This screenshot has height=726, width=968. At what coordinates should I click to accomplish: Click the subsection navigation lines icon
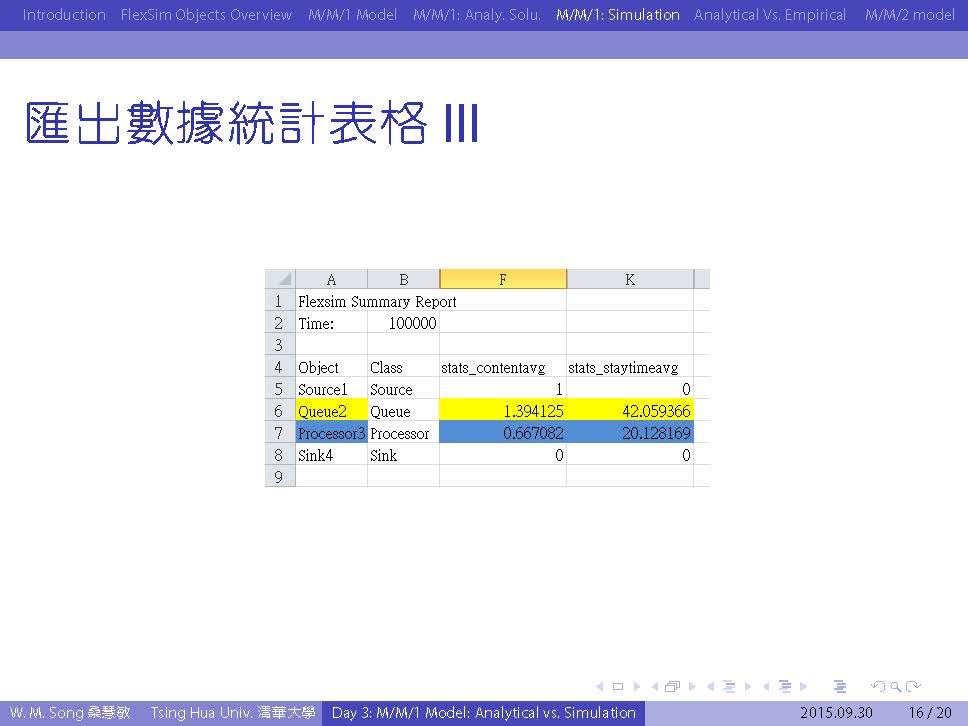729,687
